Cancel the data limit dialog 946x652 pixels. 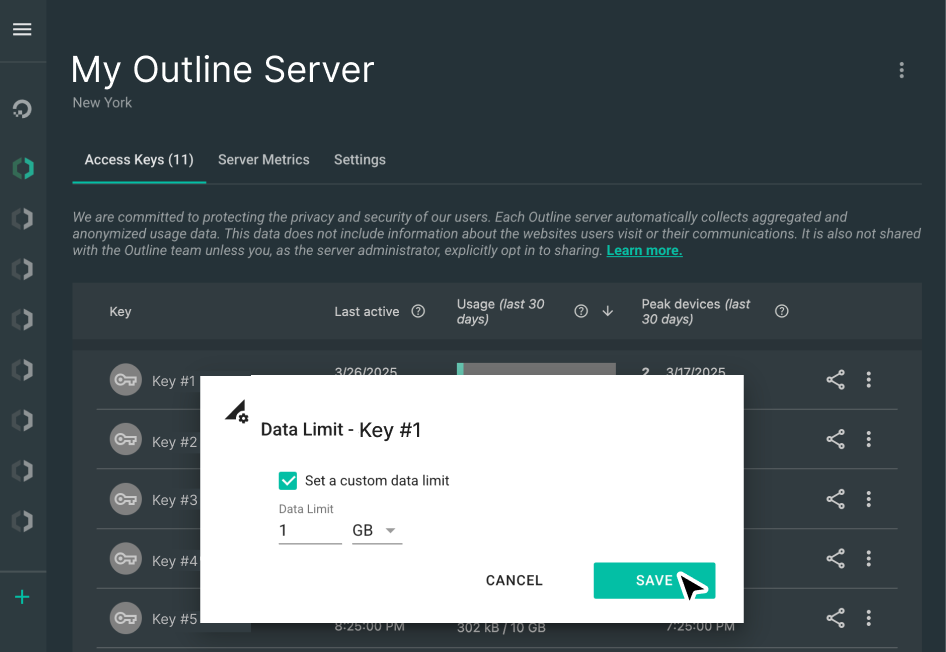514,580
